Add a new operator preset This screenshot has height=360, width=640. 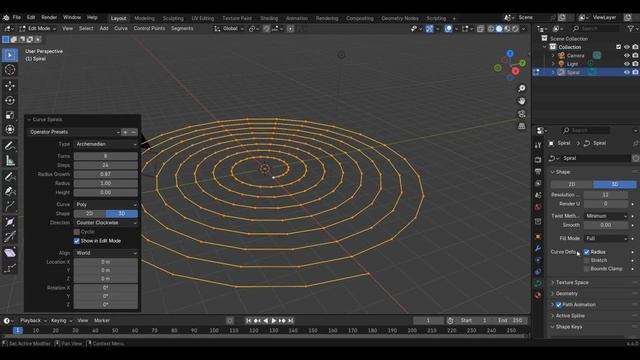(125, 132)
